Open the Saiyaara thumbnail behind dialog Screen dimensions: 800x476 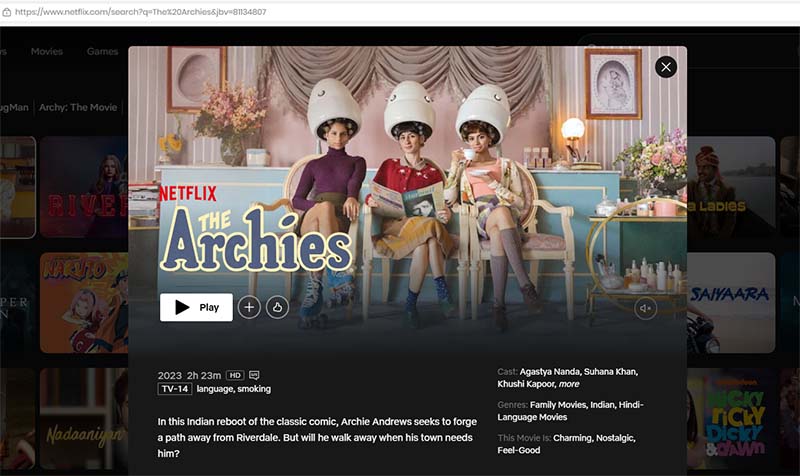pos(731,303)
